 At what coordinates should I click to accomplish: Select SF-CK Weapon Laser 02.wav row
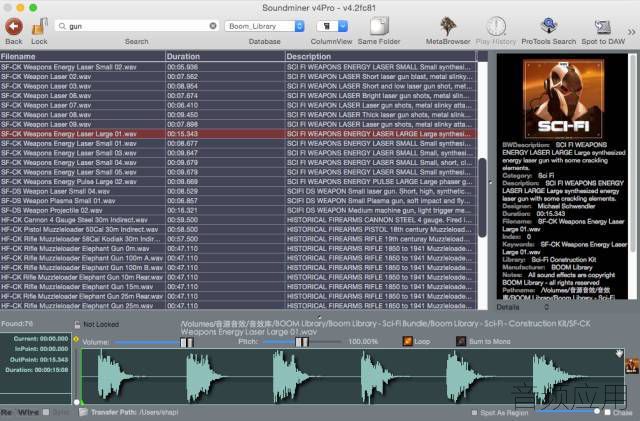[238, 77]
